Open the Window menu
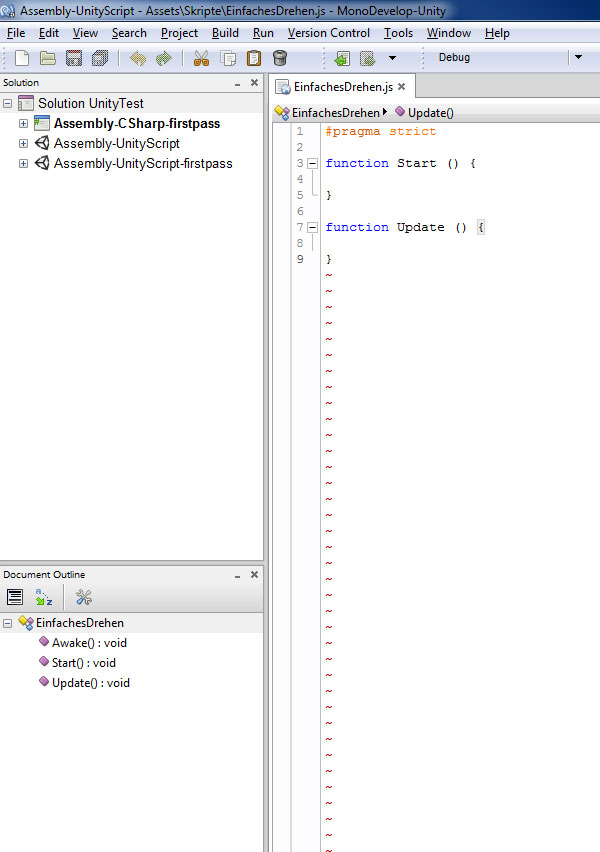600x852 pixels. [x=449, y=33]
